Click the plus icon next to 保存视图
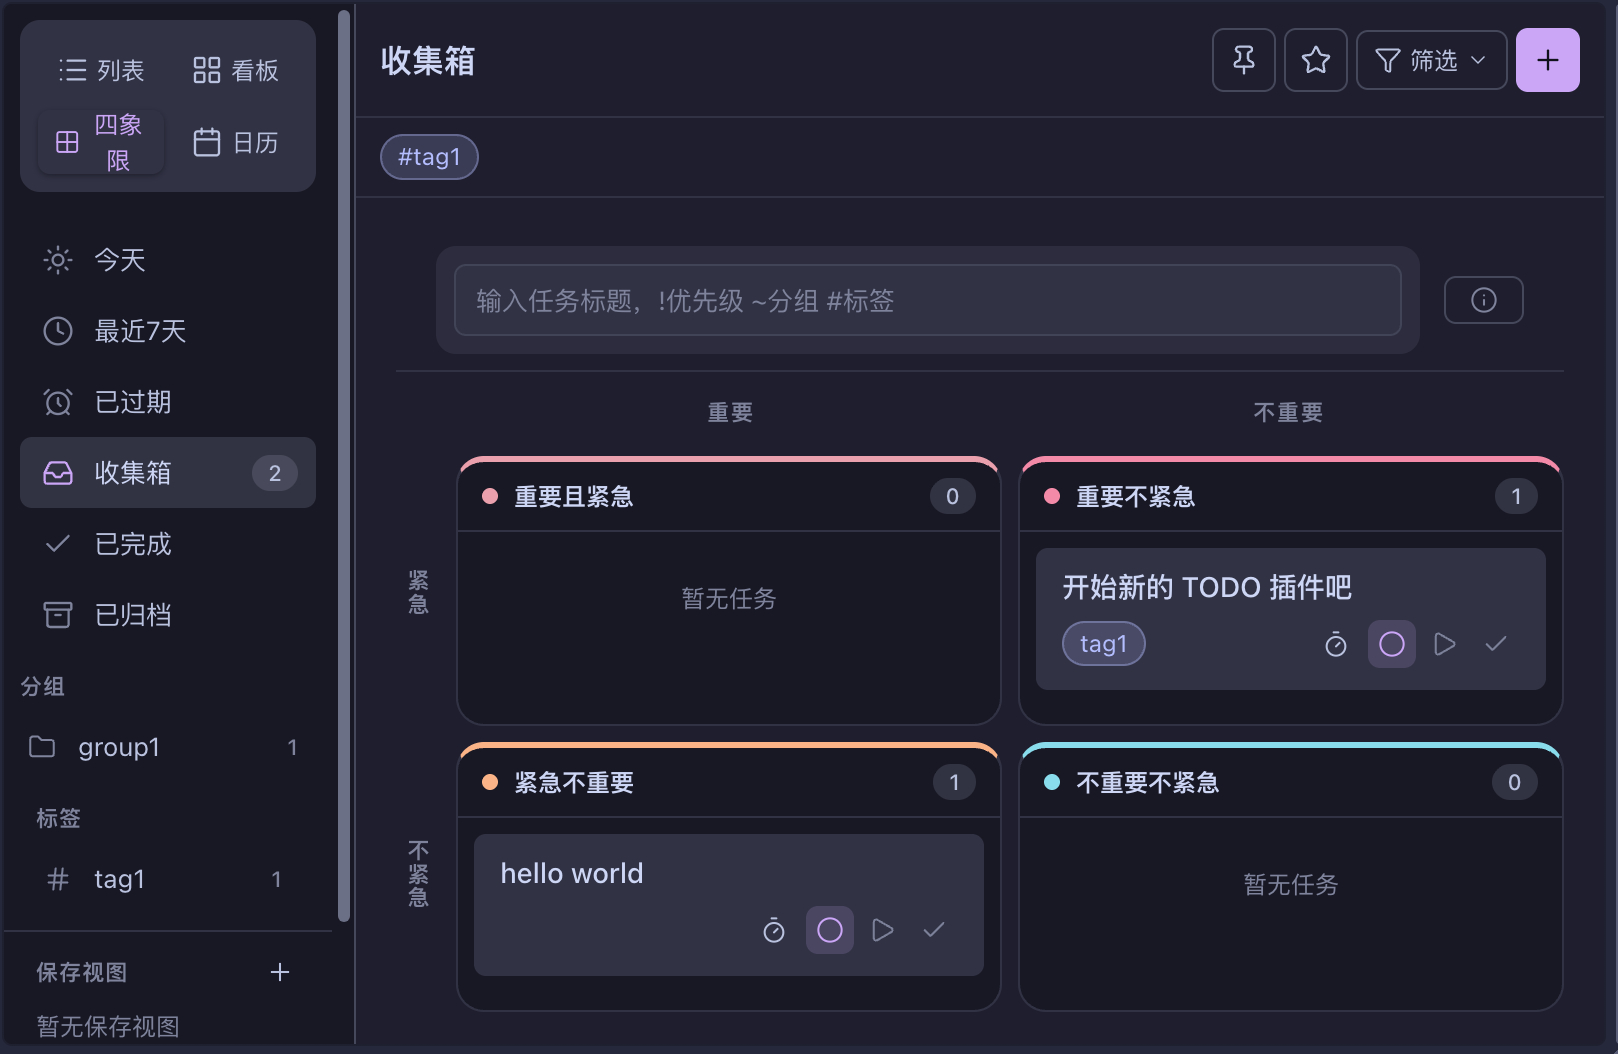The image size is (1618, 1054). click(x=280, y=972)
